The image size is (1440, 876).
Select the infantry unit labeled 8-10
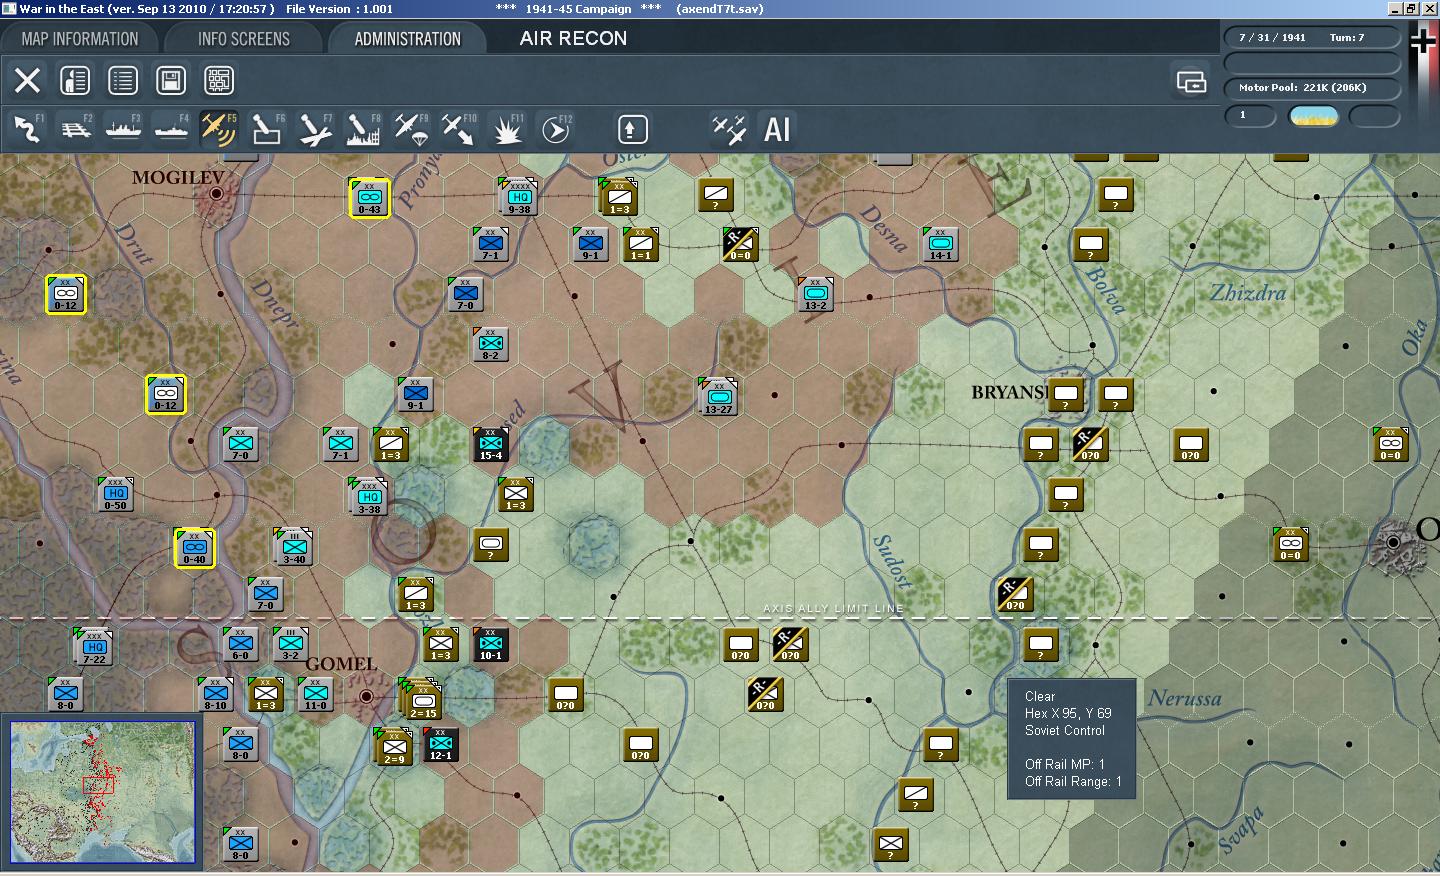(x=215, y=694)
